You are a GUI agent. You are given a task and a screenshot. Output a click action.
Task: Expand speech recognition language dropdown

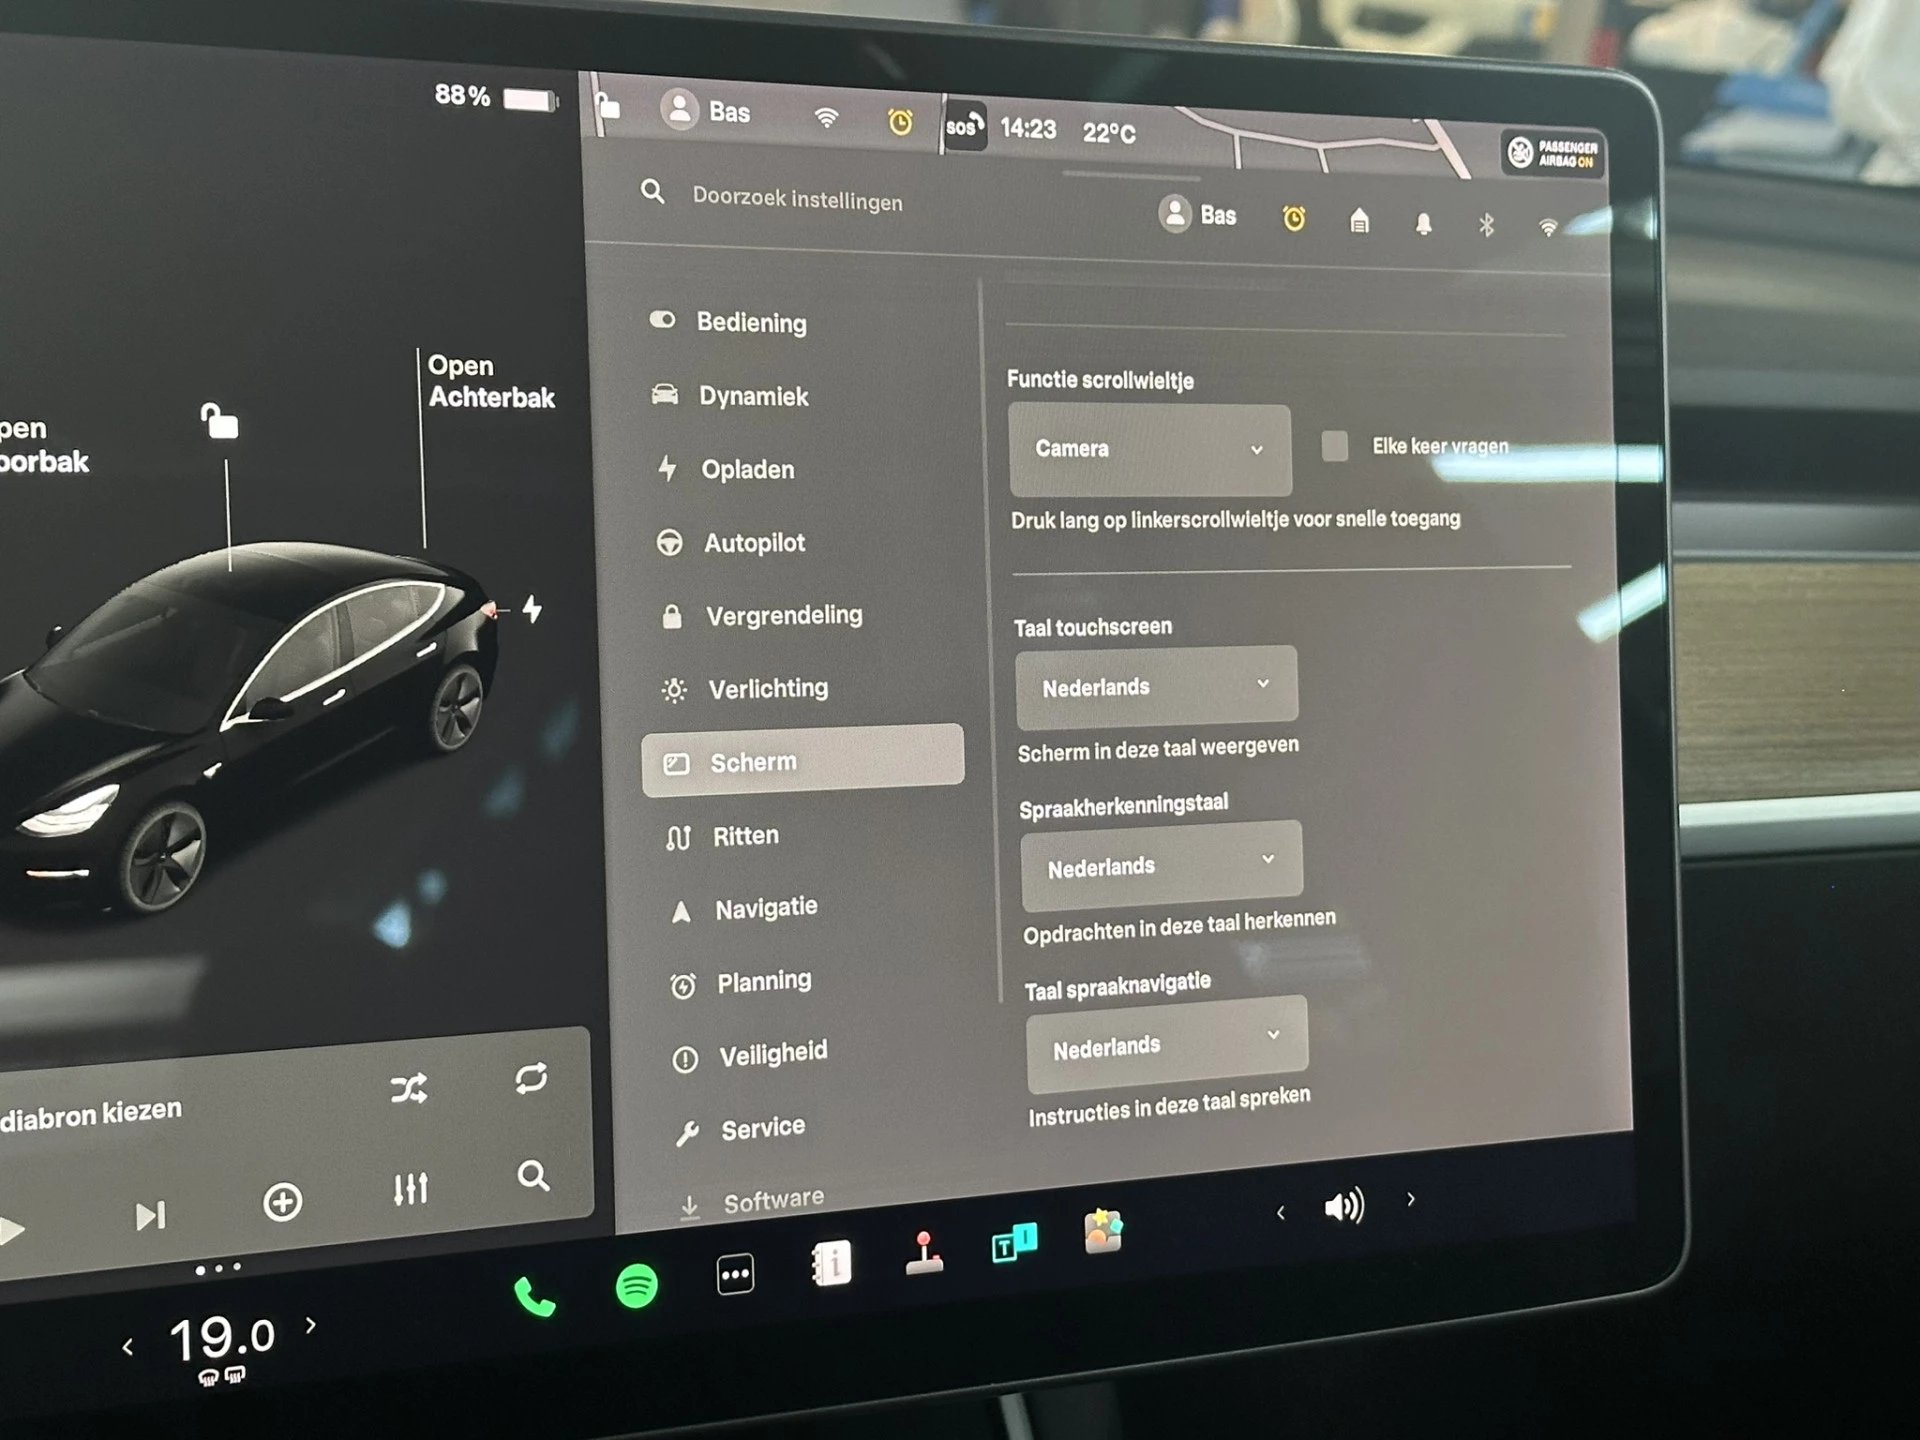(1158, 867)
